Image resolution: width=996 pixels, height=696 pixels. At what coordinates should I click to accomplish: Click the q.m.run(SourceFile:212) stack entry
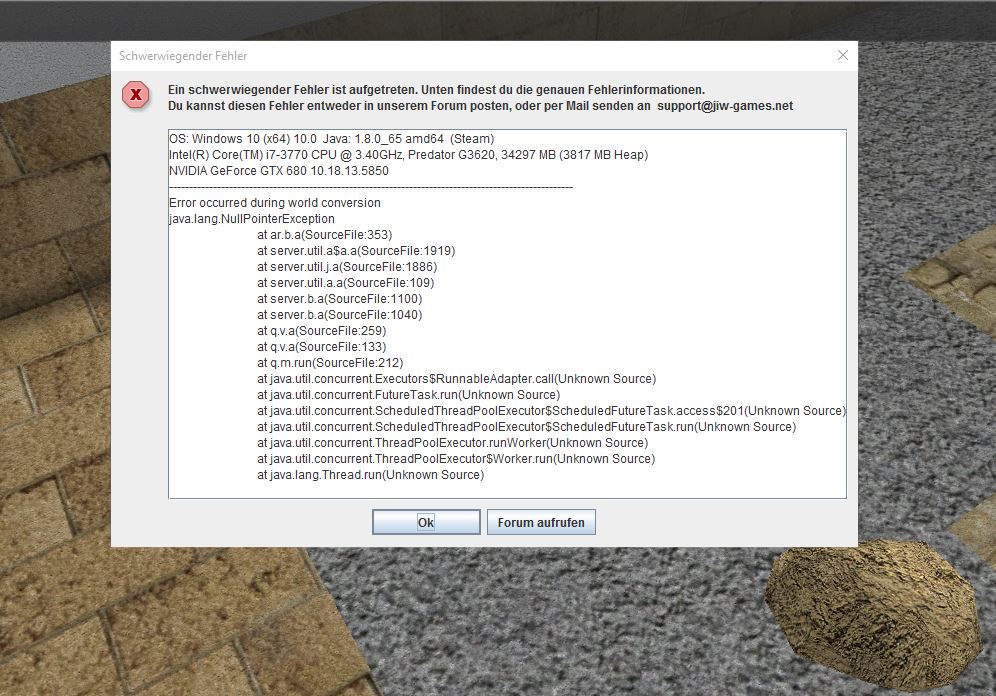(330, 363)
